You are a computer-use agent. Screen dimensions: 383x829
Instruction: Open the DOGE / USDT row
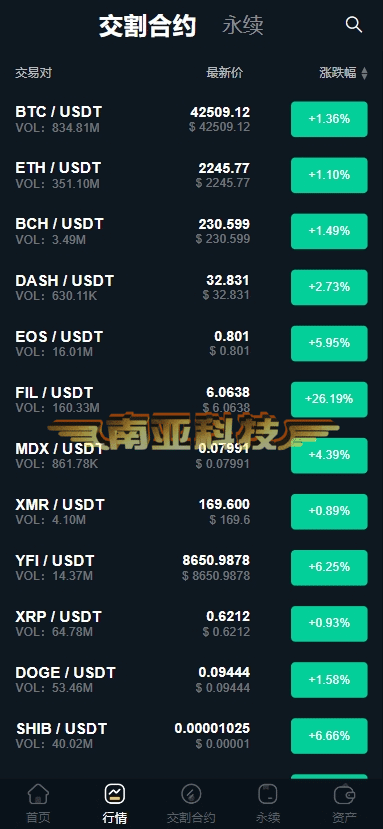pyautogui.click(x=192, y=679)
